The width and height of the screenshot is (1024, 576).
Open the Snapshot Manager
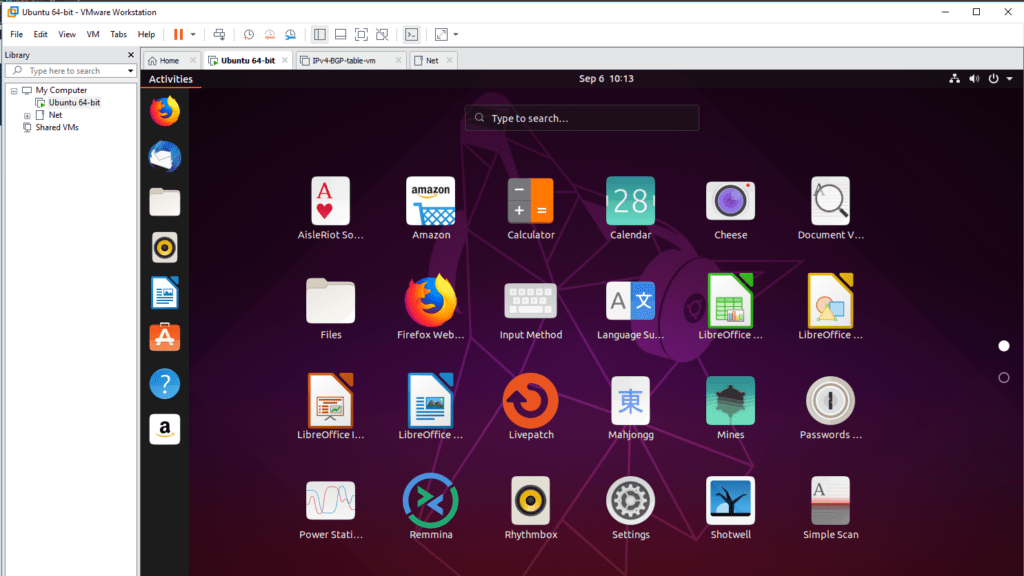click(x=290, y=33)
